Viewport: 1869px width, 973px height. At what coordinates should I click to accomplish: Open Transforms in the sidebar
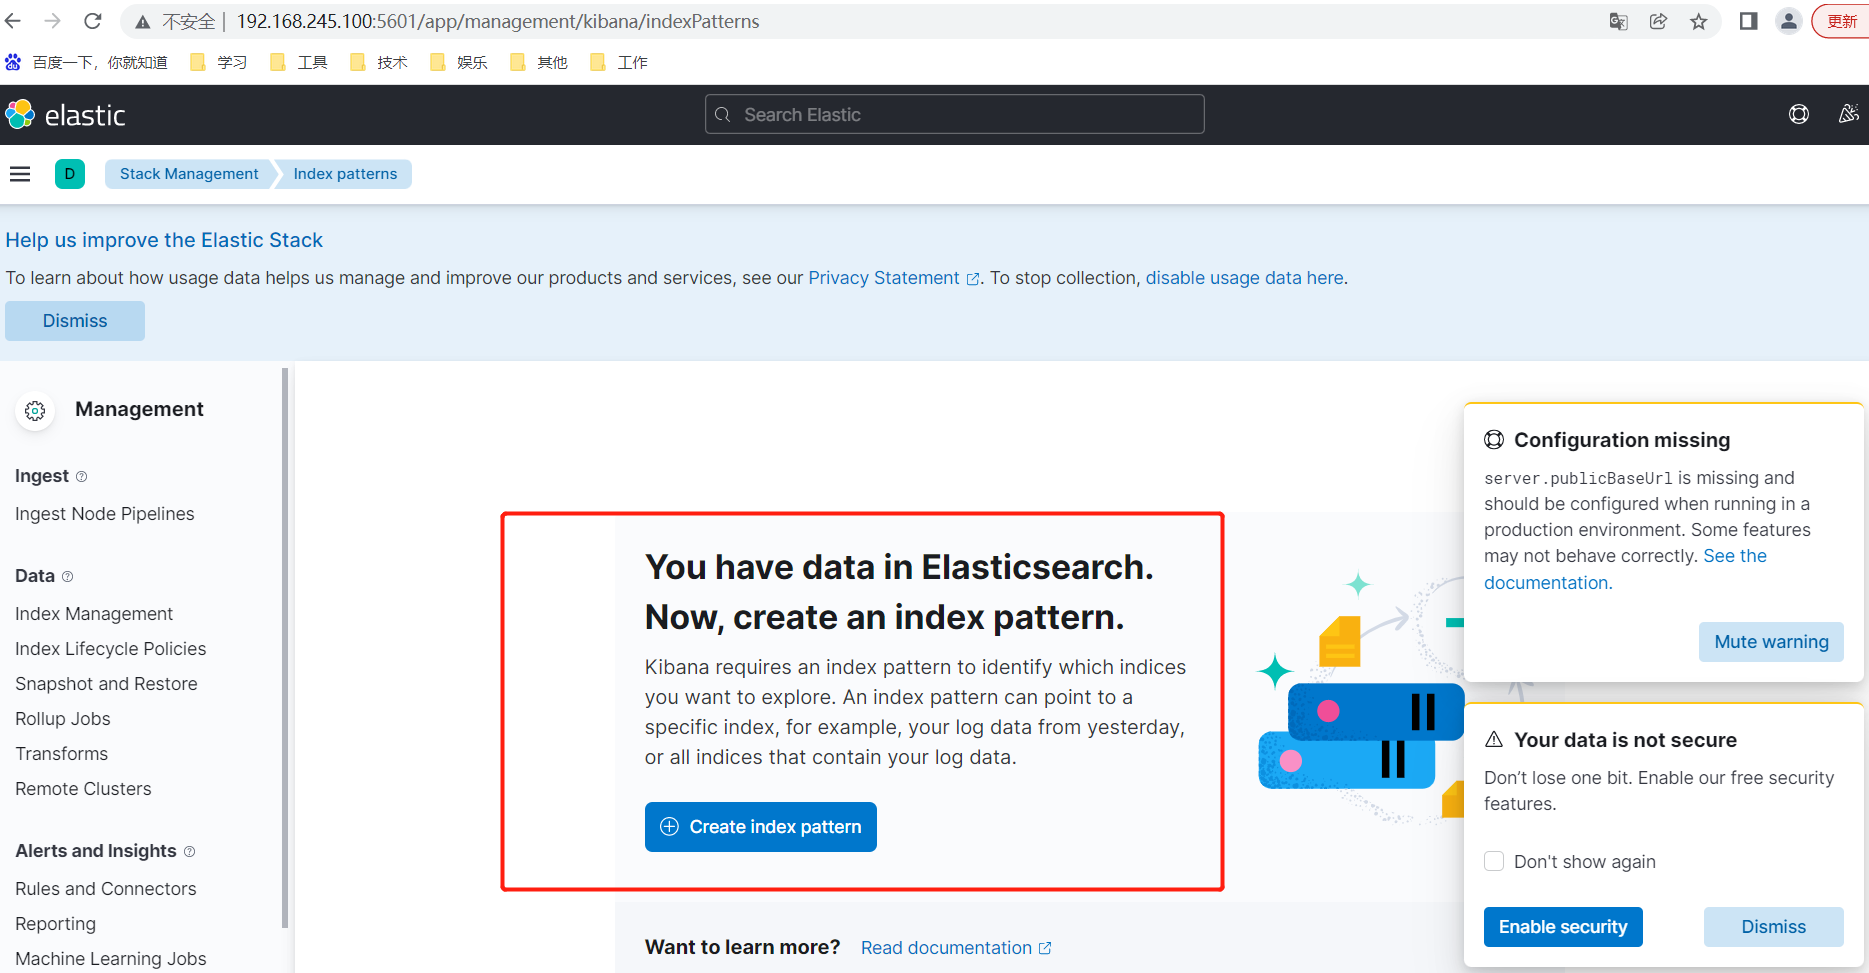pyautogui.click(x=62, y=754)
